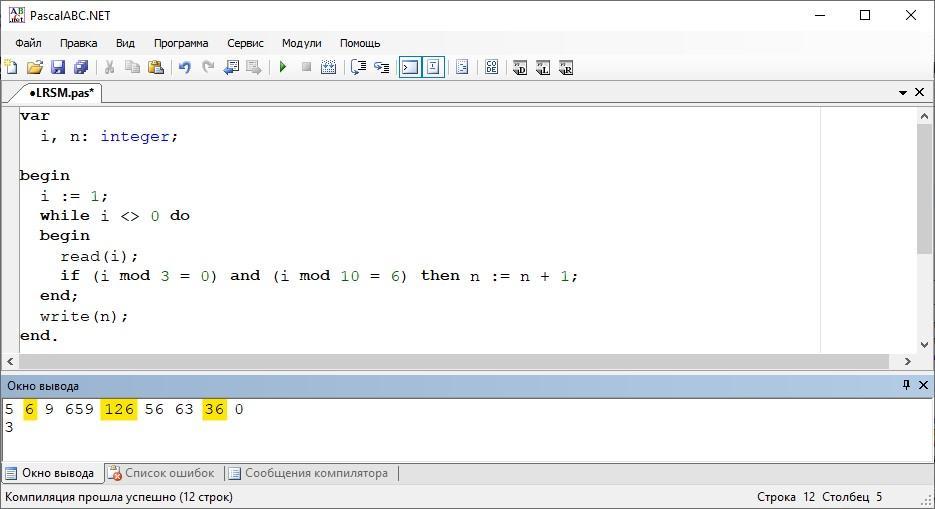Open the Сервис menu
Viewport: 935px width, 509px height.
coord(245,43)
